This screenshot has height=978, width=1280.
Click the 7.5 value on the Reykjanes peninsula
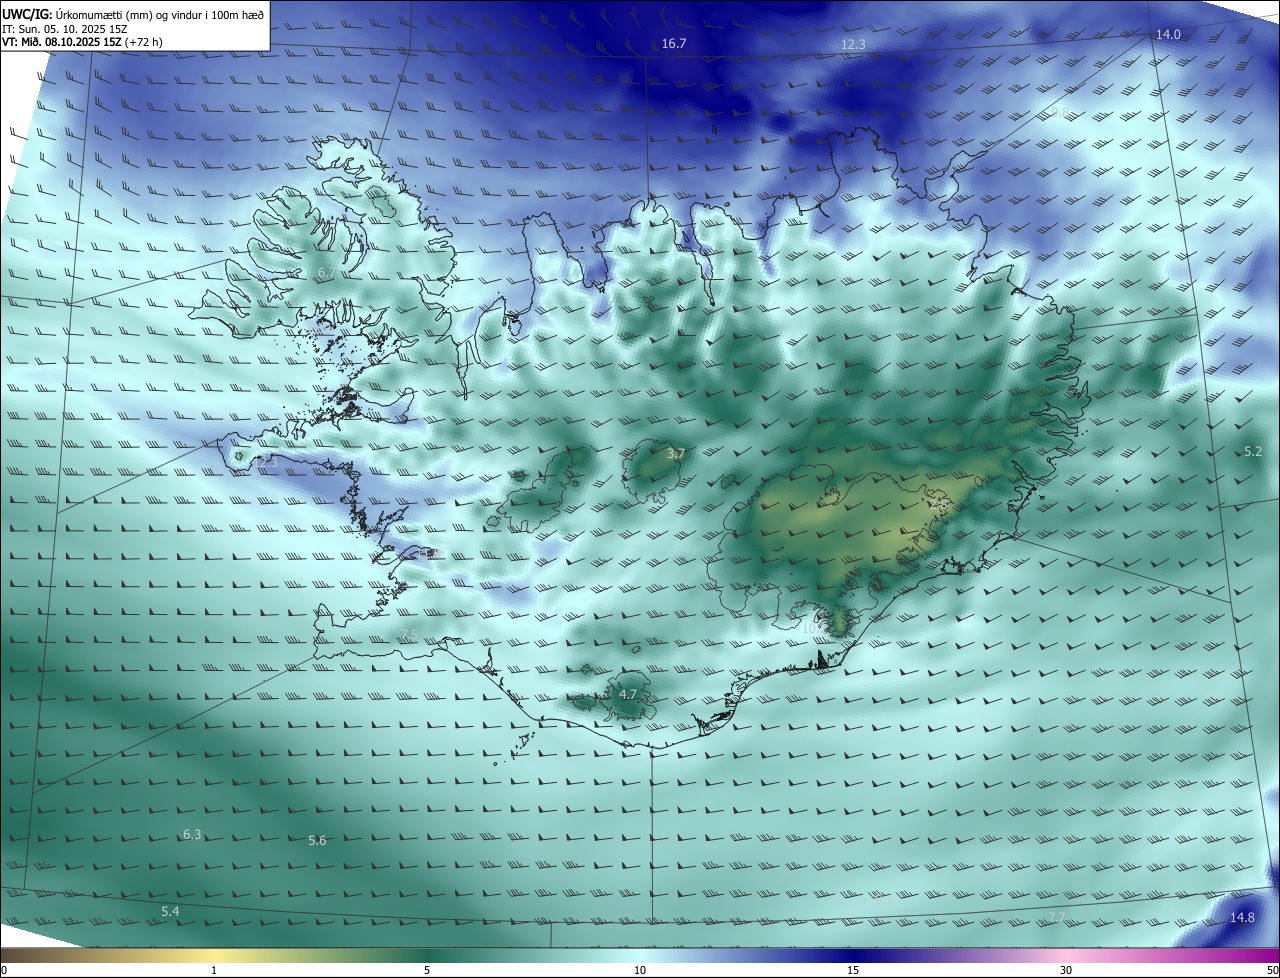pyautogui.click(x=409, y=635)
